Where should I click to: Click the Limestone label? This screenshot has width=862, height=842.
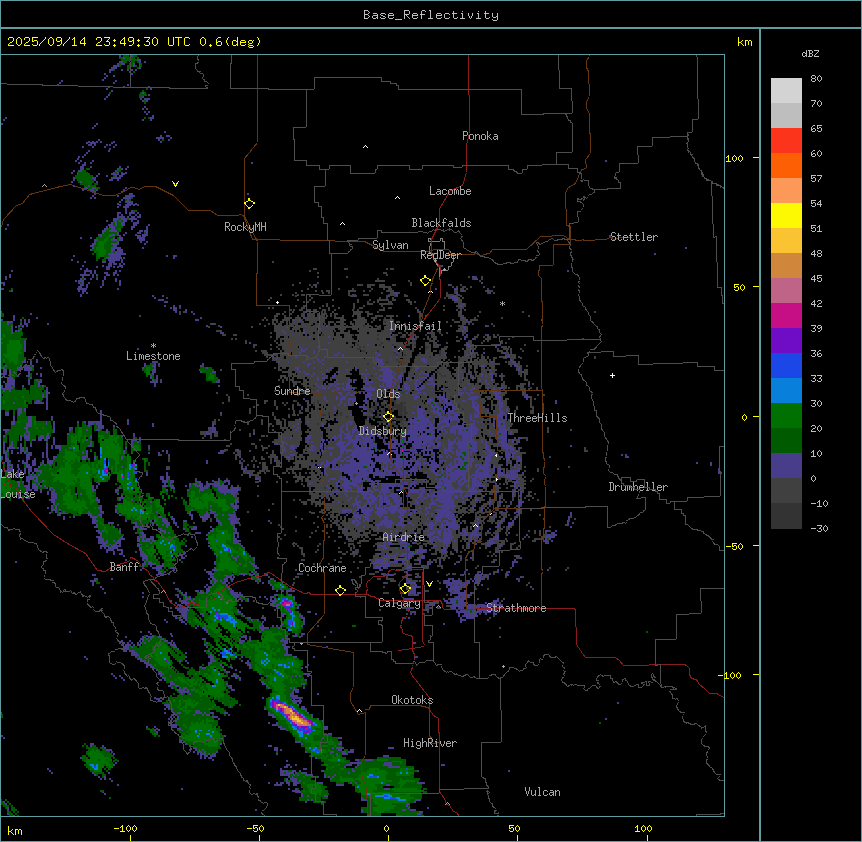point(153,356)
